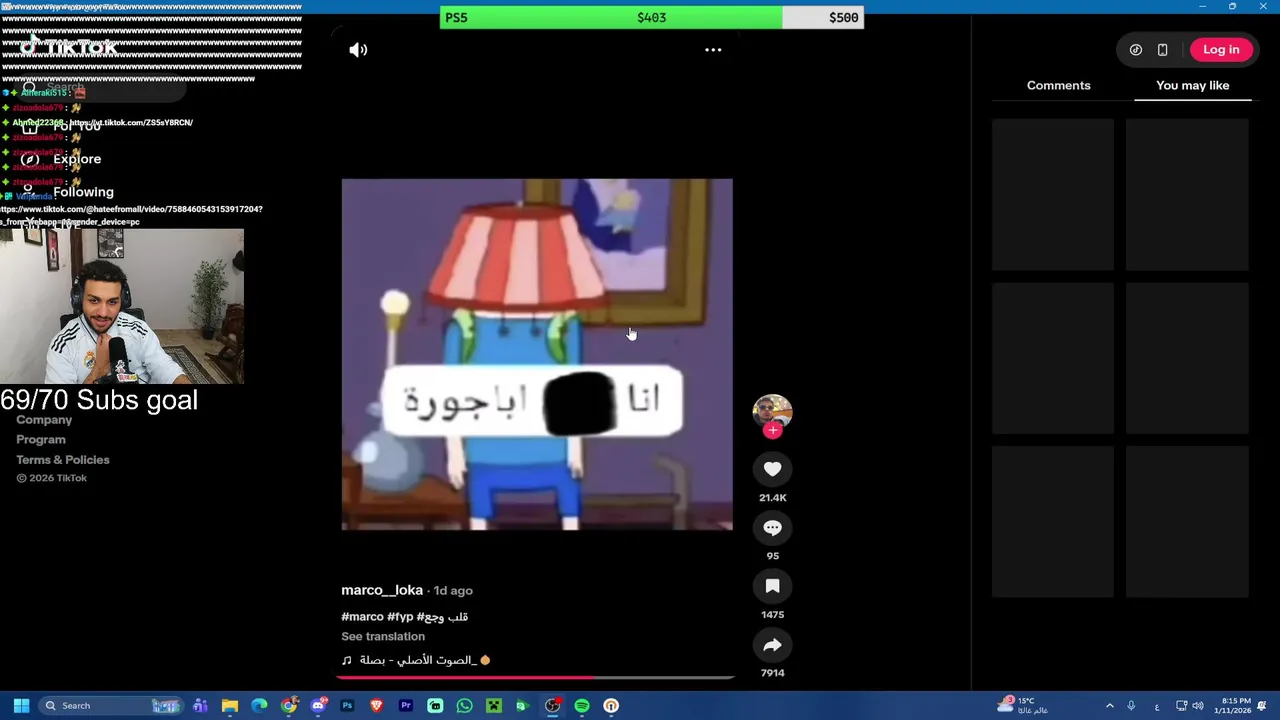The image size is (1280, 720).
Task: Open the original sound music link
Action: pos(416,660)
